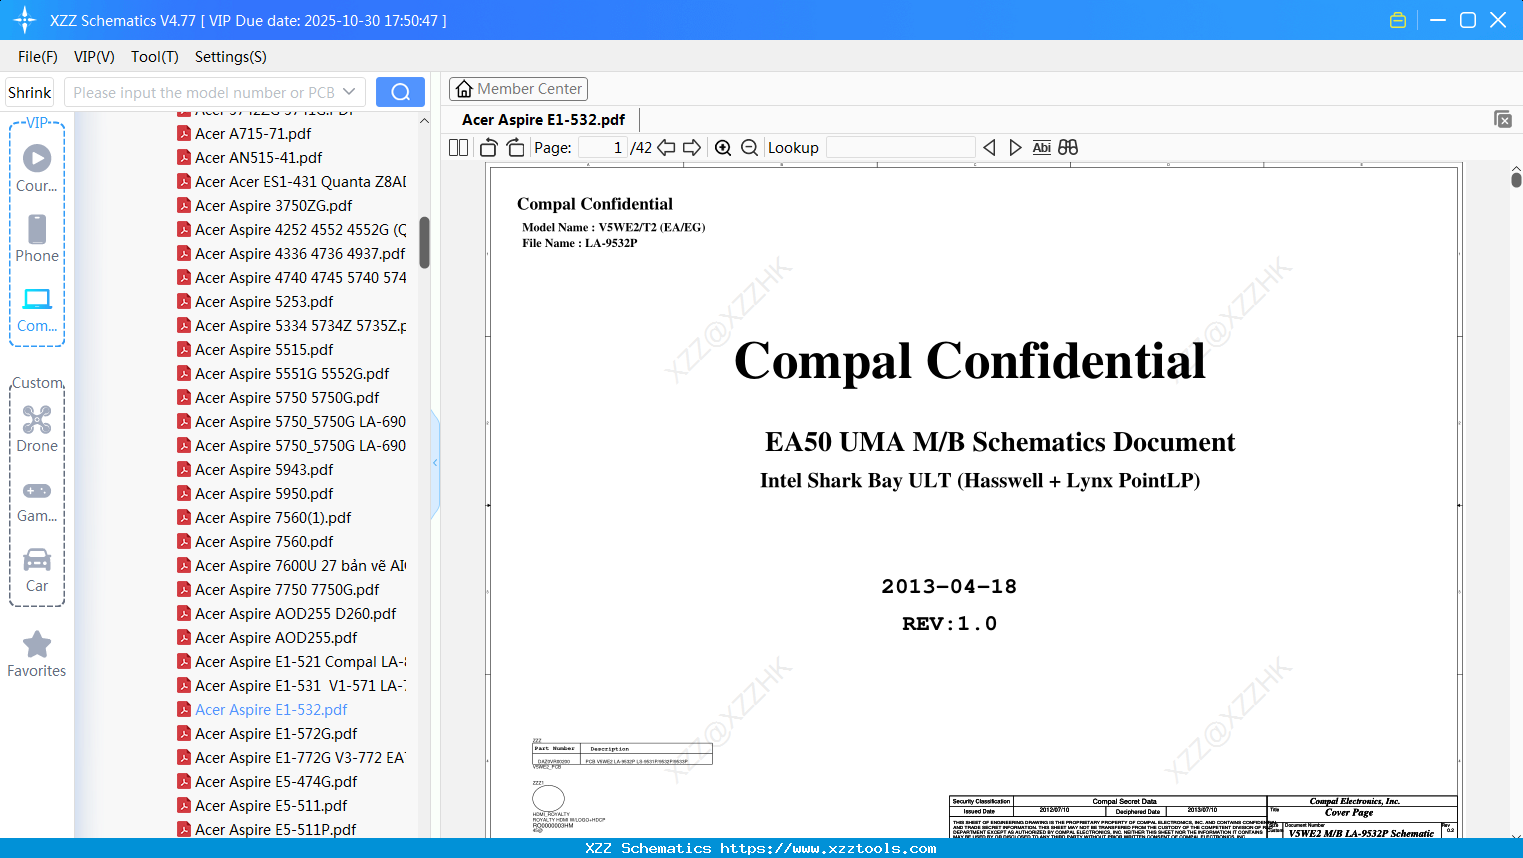Go to the previous page arrow
The image size is (1523, 858).
(x=666, y=148)
